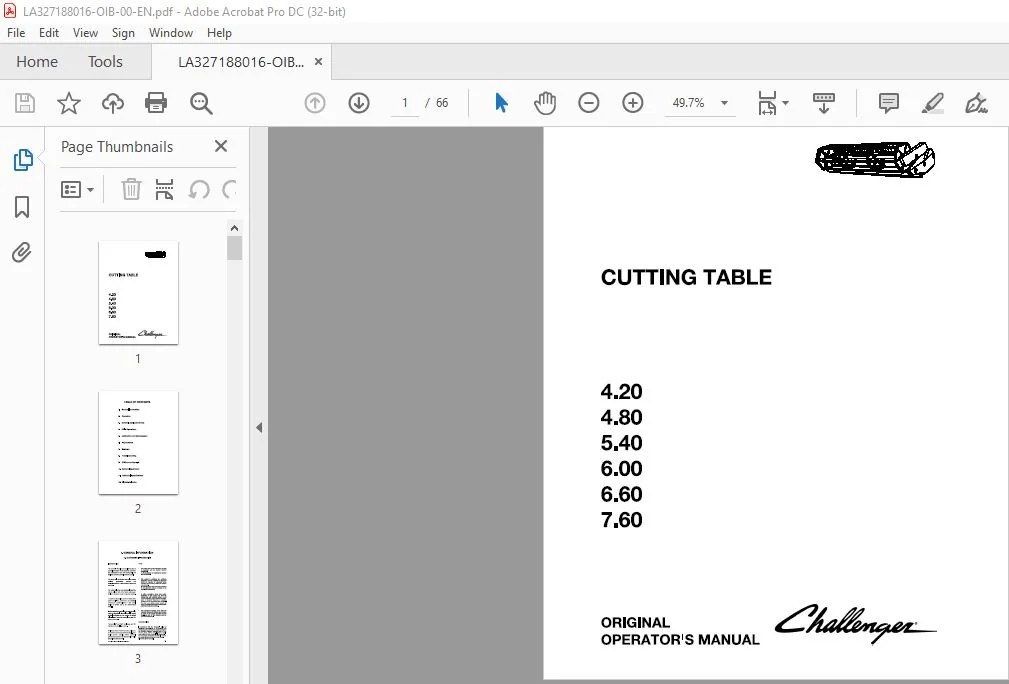Click the 6.00 model number
Viewport: 1009px width, 684px height.
tap(622, 468)
